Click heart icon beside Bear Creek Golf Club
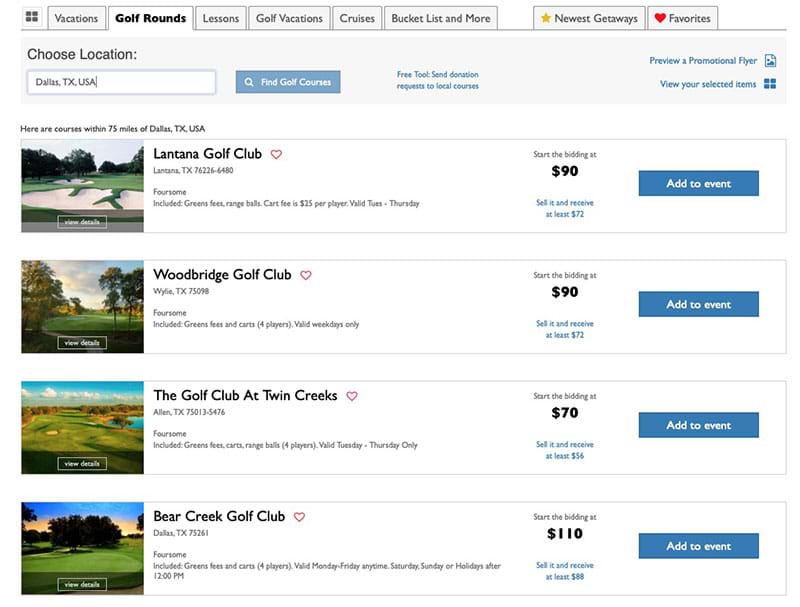 pyautogui.click(x=299, y=517)
